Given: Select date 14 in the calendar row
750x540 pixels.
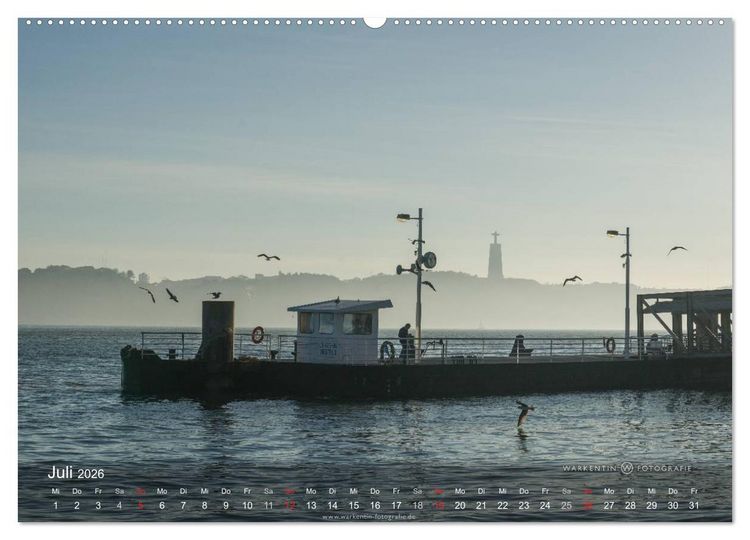Looking at the screenshot, I should pos(332,505).
